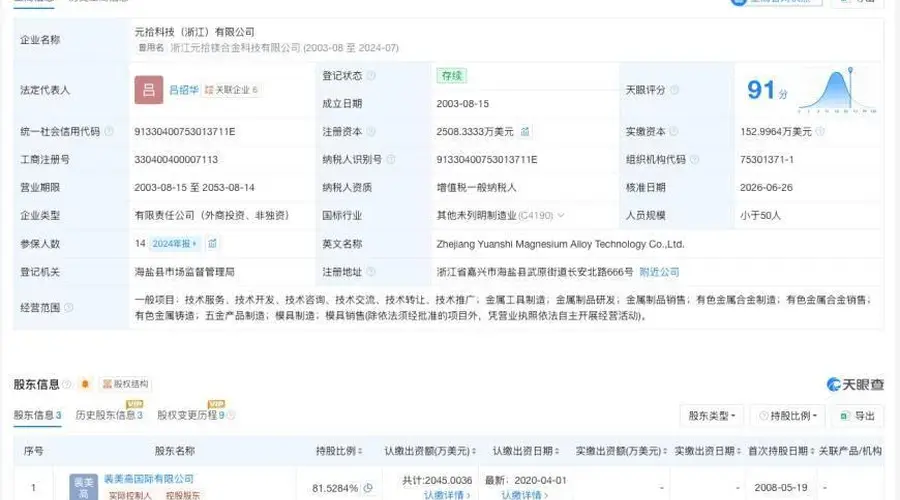Sort by 认缴出资日期 column

525,451
